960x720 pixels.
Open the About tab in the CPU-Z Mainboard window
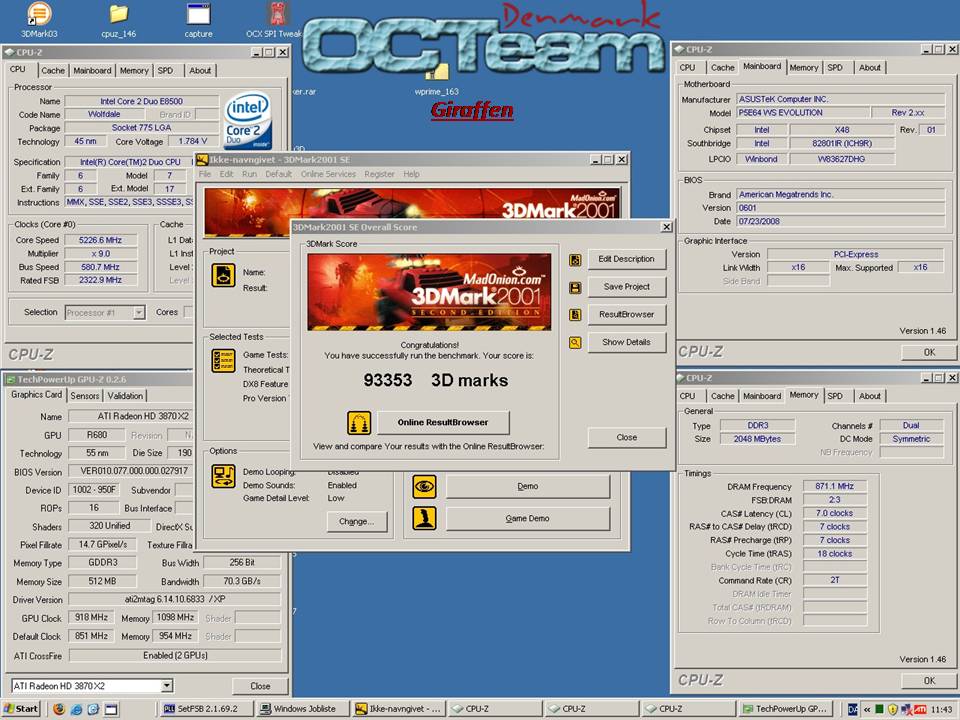(x=869, y=67)
